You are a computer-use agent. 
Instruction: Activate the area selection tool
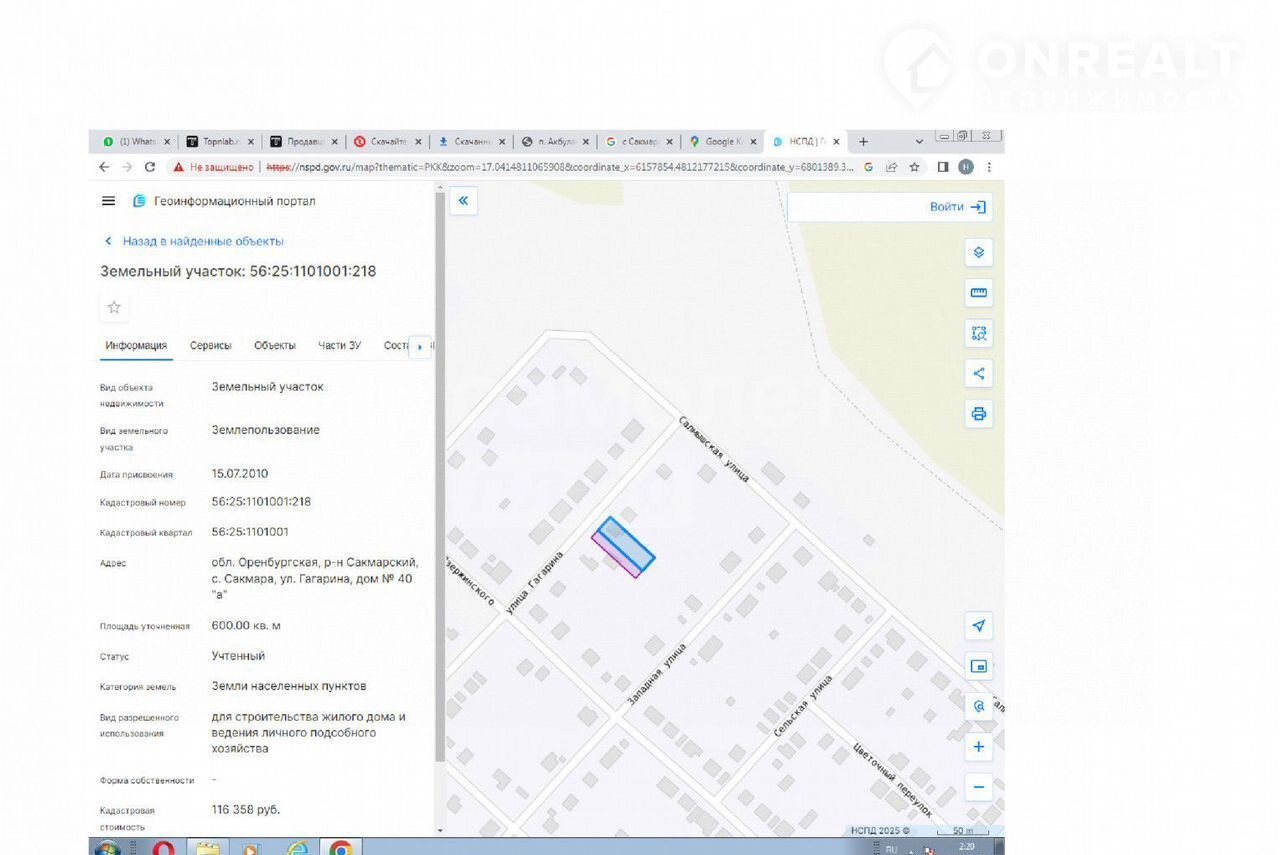click(x=978, y=334)
